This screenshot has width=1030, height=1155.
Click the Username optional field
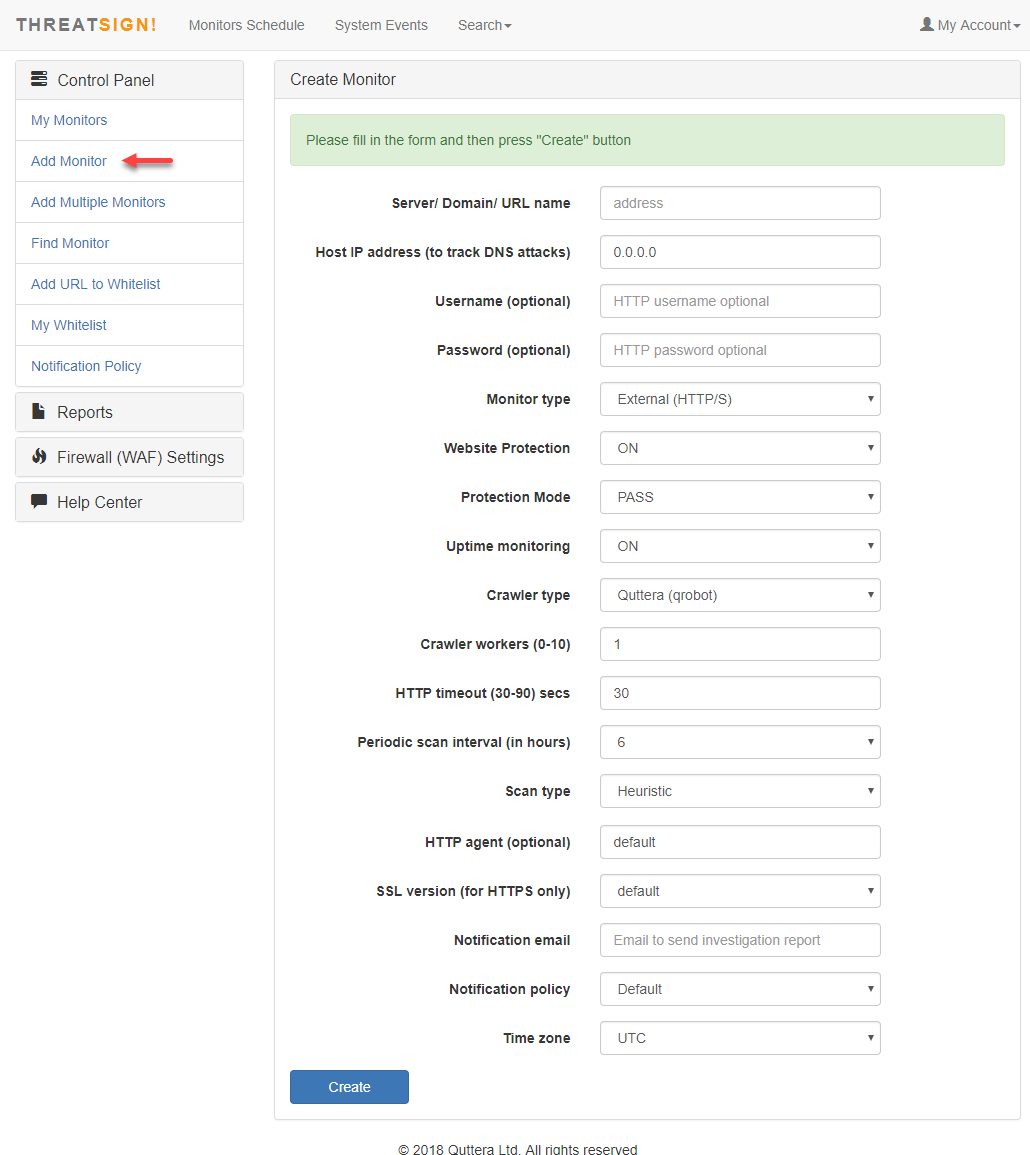coord(740,301)
